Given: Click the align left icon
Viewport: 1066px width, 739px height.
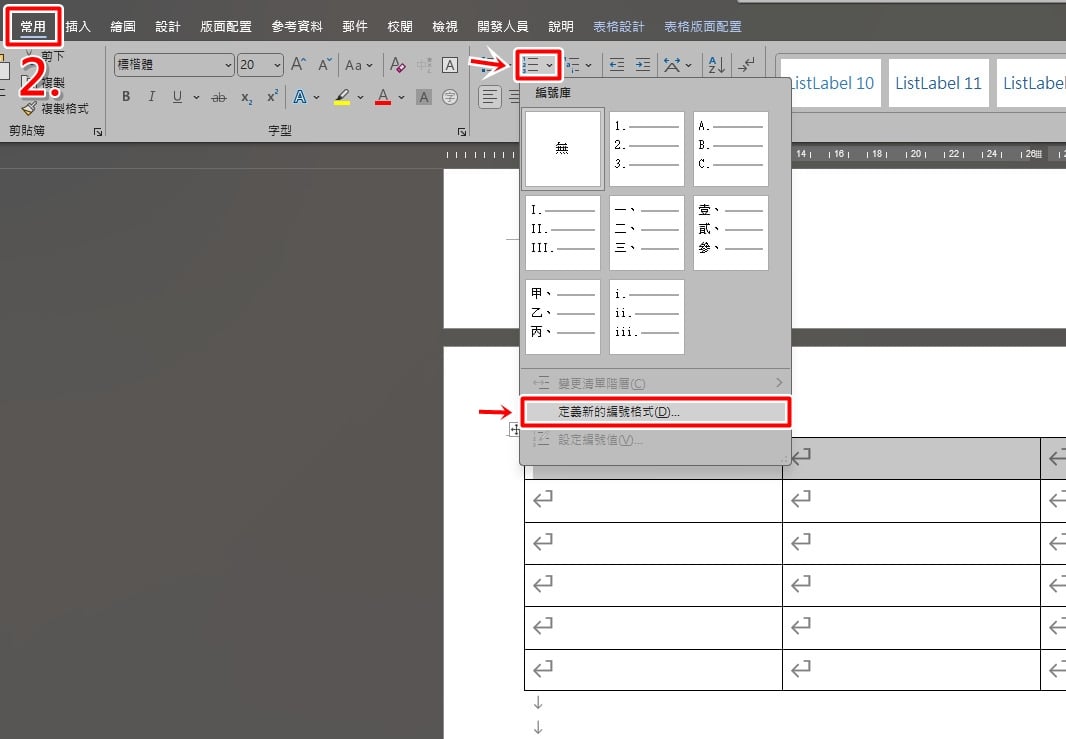Looking at the screenshot, I should click(x=489, y=97).
